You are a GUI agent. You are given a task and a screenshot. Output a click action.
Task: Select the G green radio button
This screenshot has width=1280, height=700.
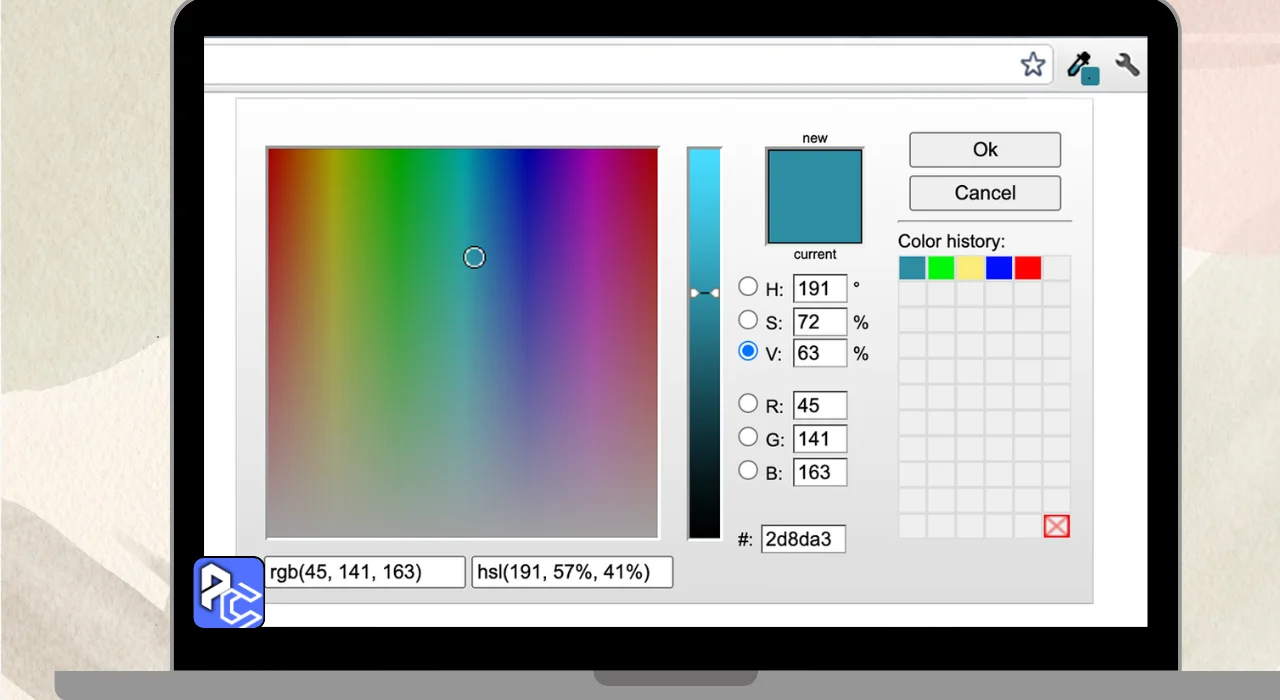click(748, 436)
